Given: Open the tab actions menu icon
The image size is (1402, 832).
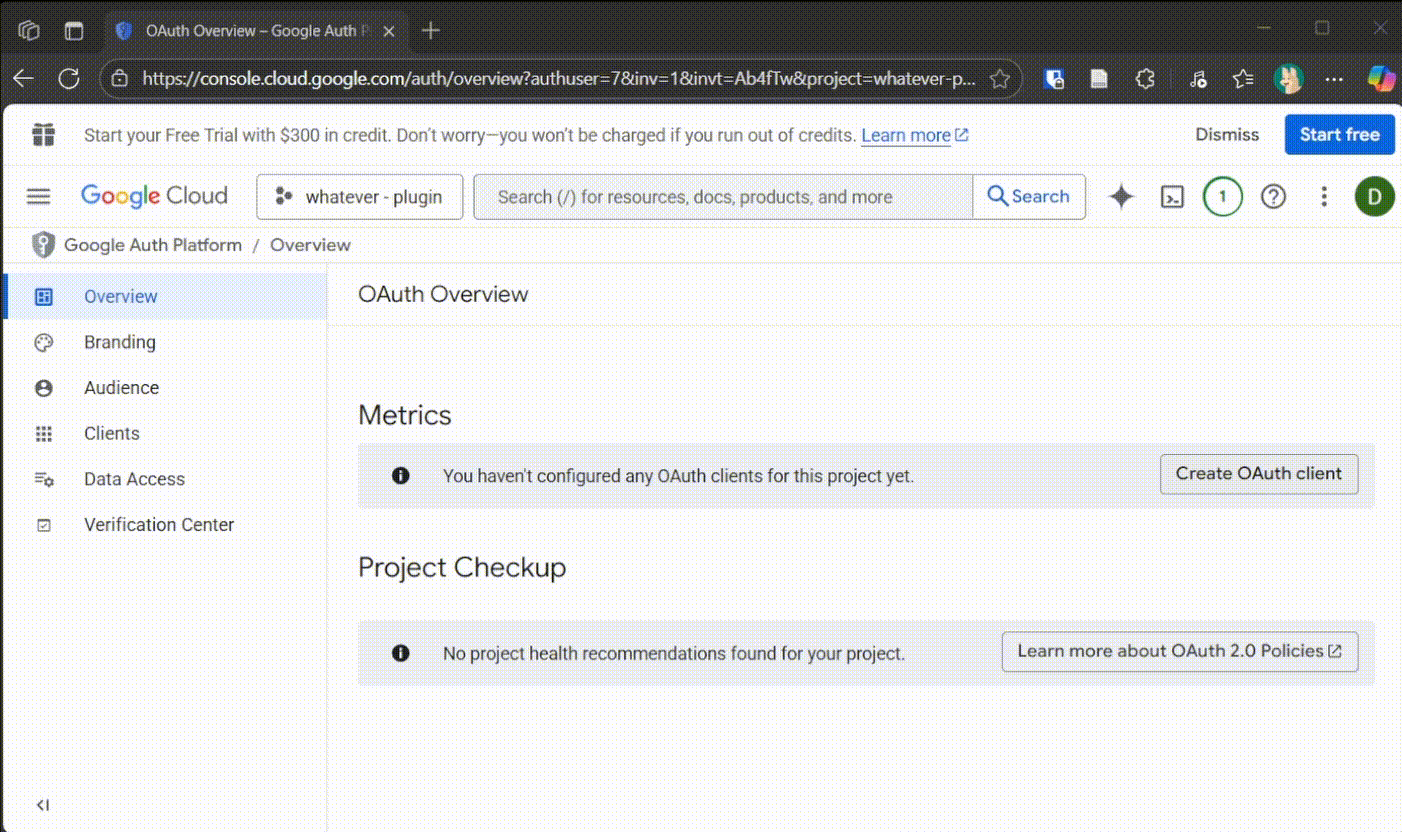Looking at the screenshot, I should pyautogui.click(x=74, y=31).
